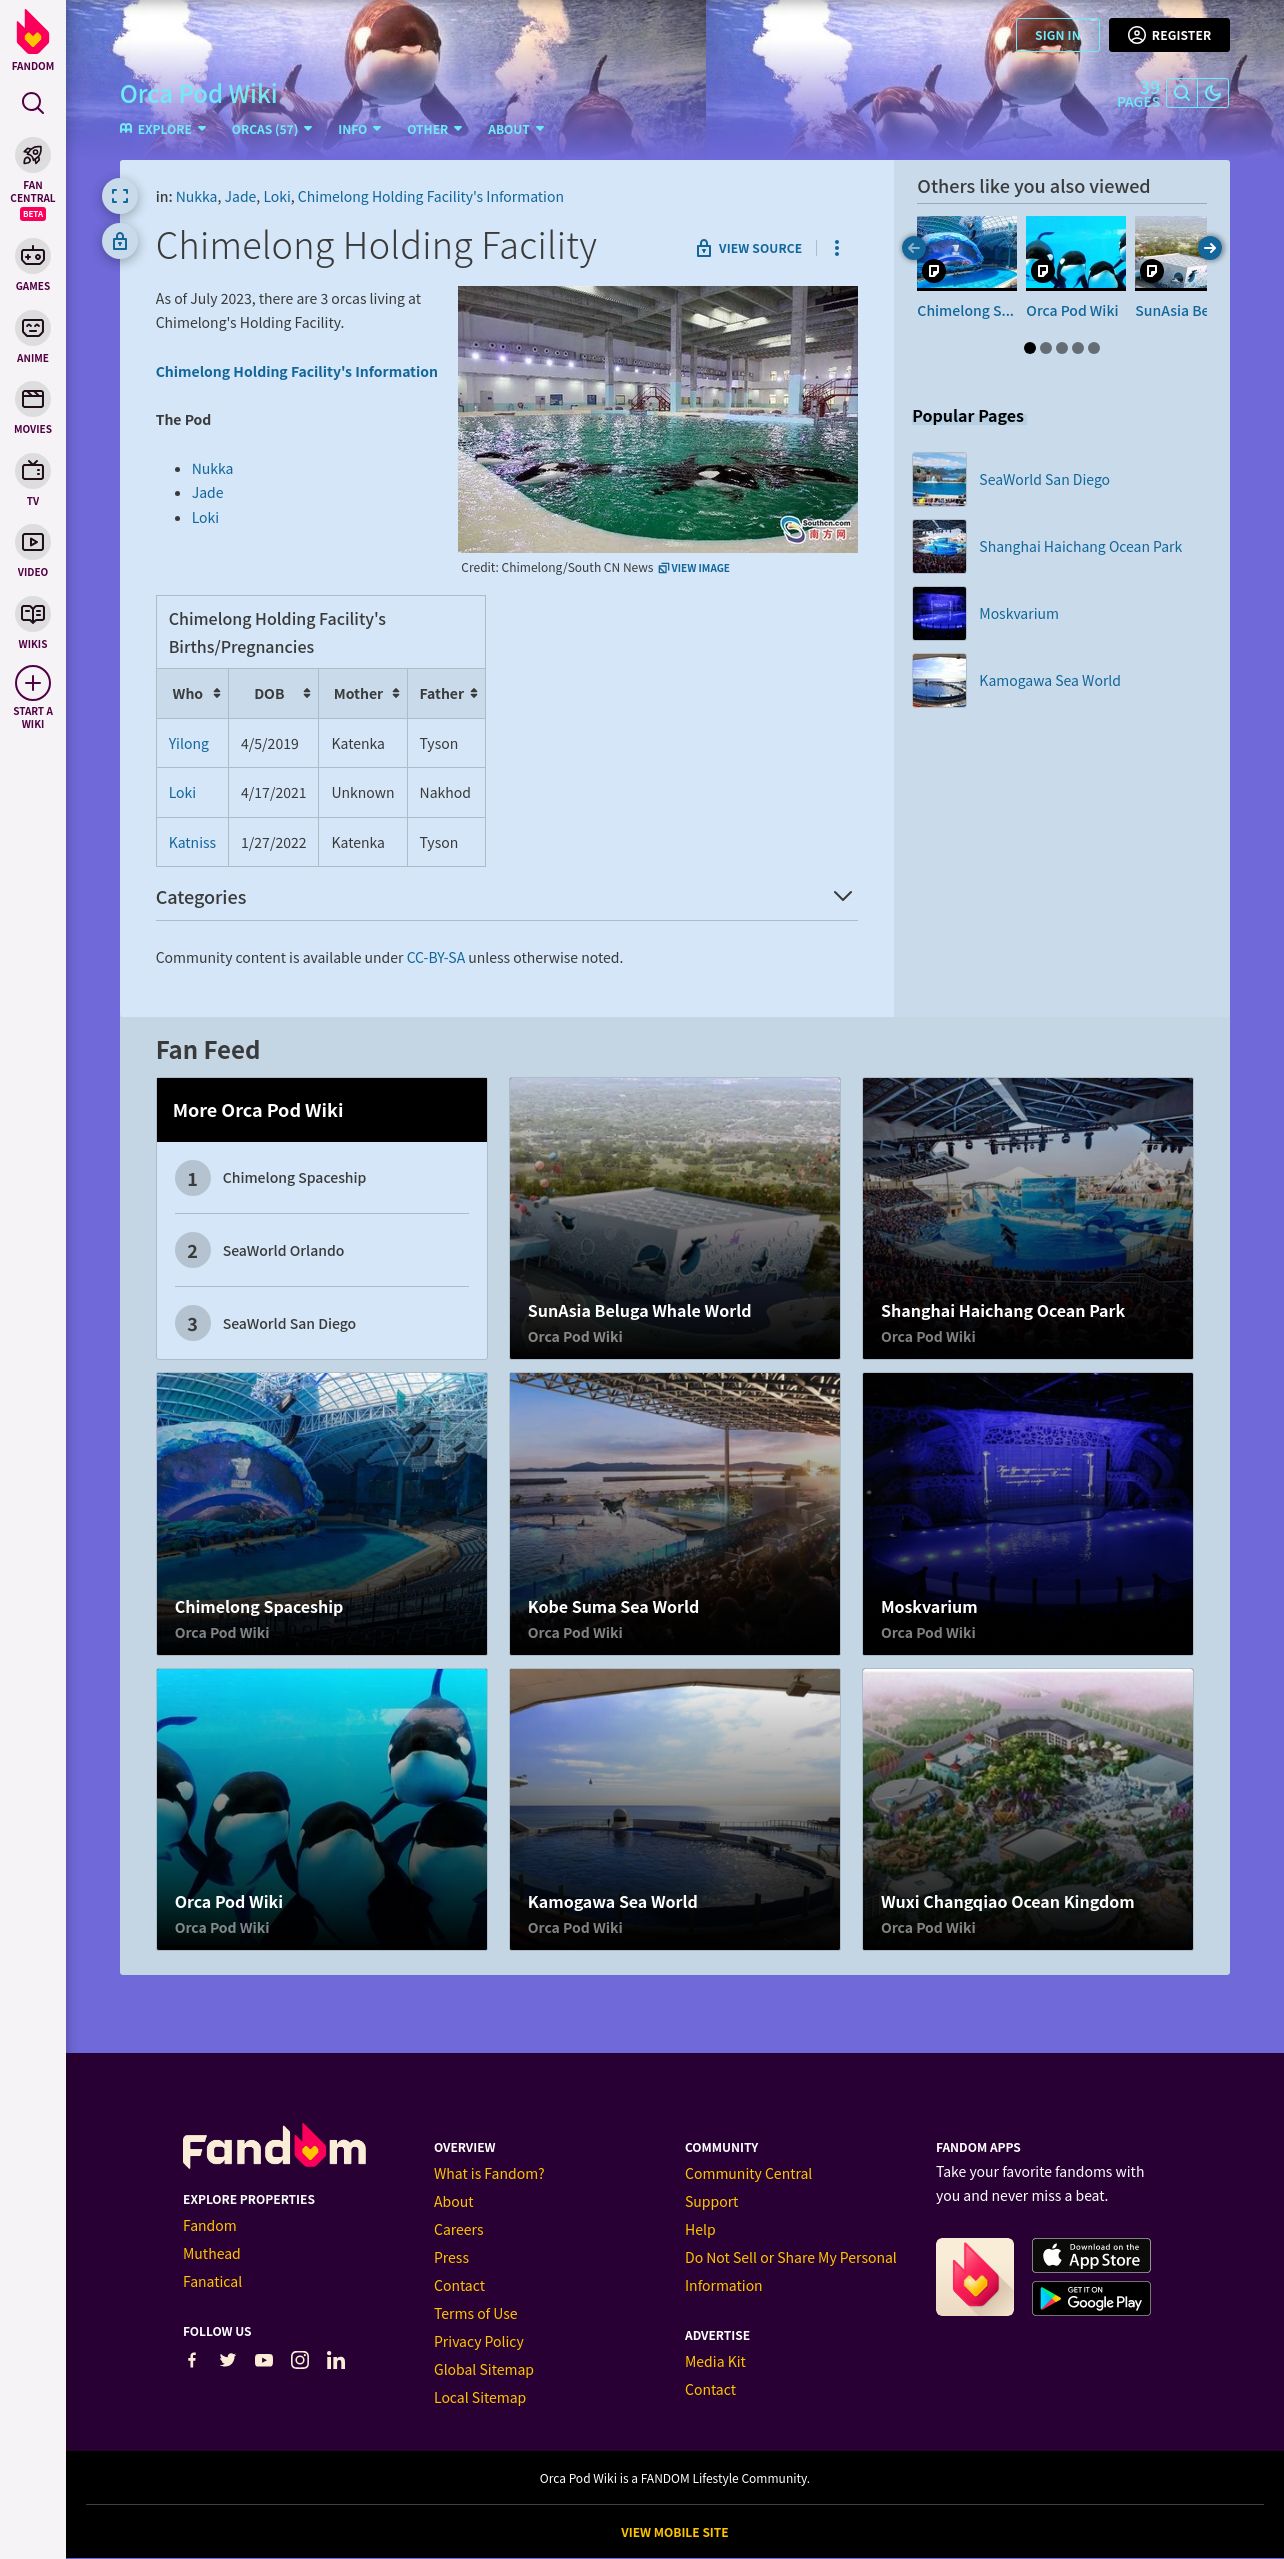Viewport: 1284px width, 2559px height.
Task: Click the Sign In button
Action: pyautogui.click(x=1058, y=35)
